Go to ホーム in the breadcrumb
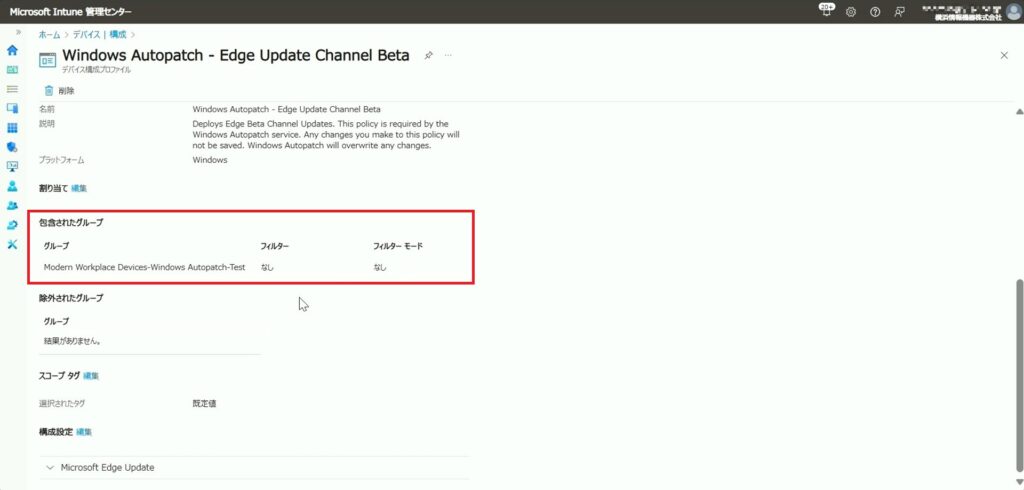 (x=49, y=35)
